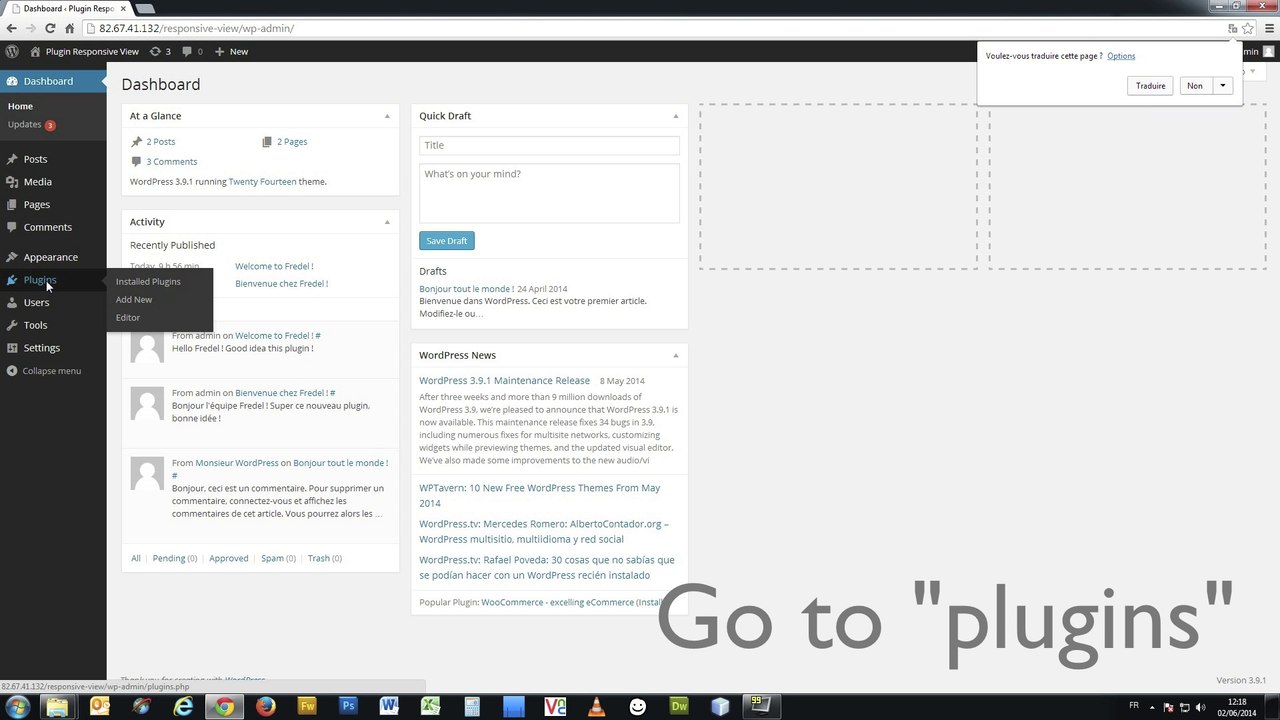This screenshot has height=720, width=1280.
Task: Open Pages via its sidebar icon
Action: coord(12,204)
